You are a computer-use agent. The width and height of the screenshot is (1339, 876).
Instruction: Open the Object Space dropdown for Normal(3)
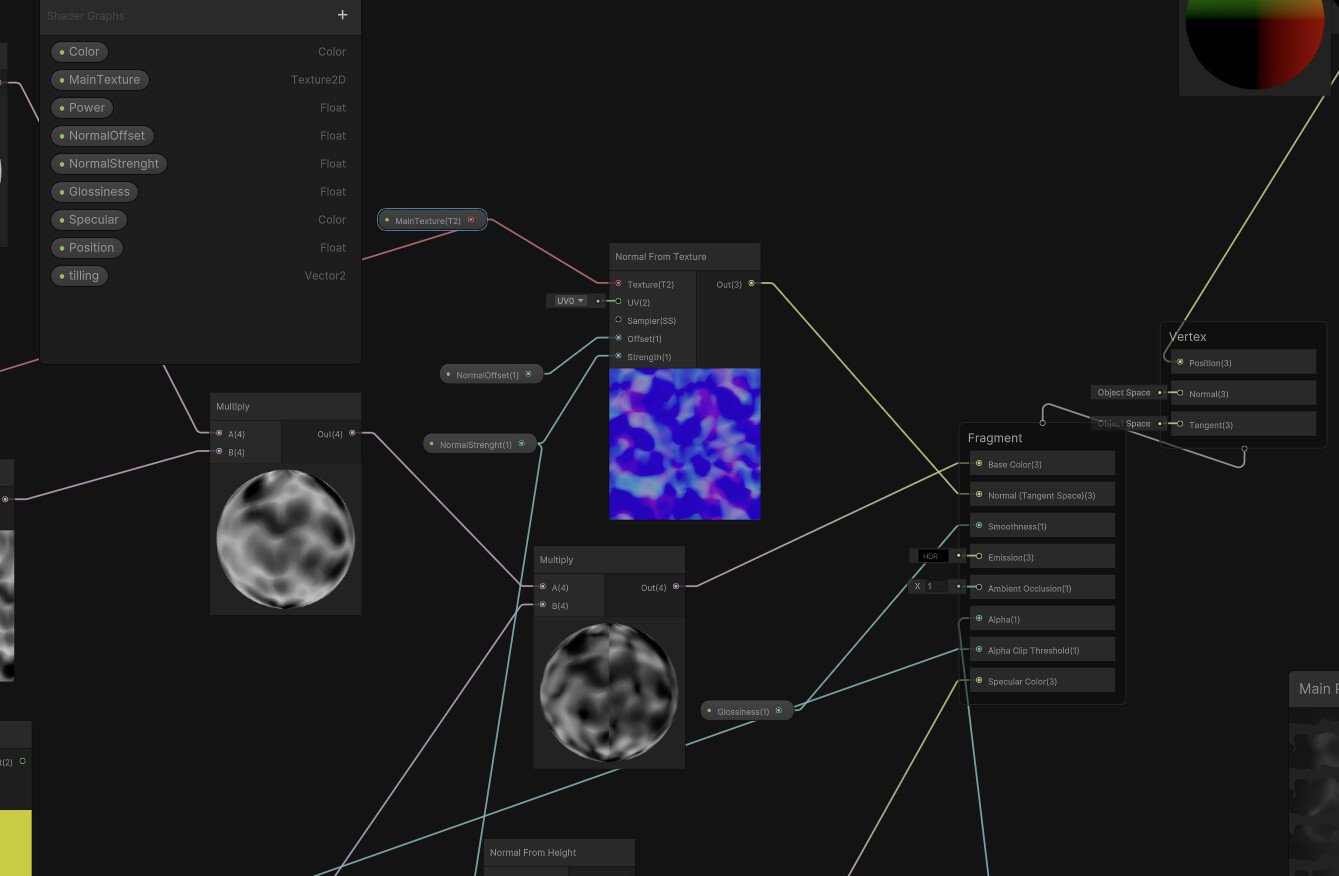pyautogui.click(x=1126, y=392)
